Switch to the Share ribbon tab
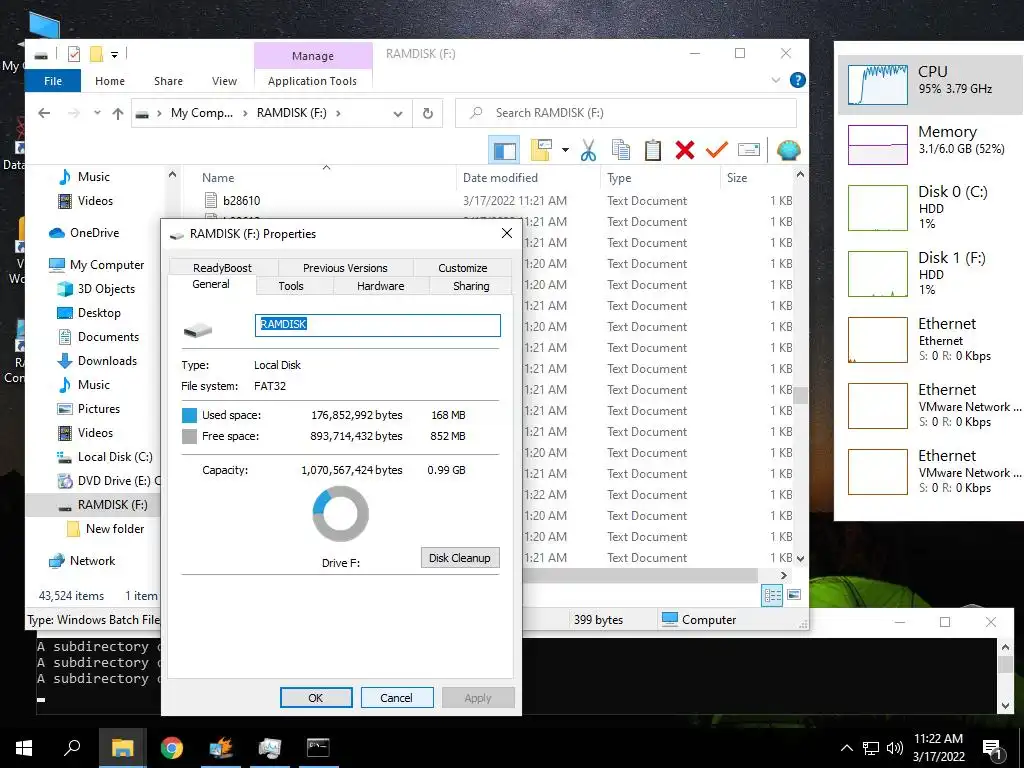 point(168,81)
